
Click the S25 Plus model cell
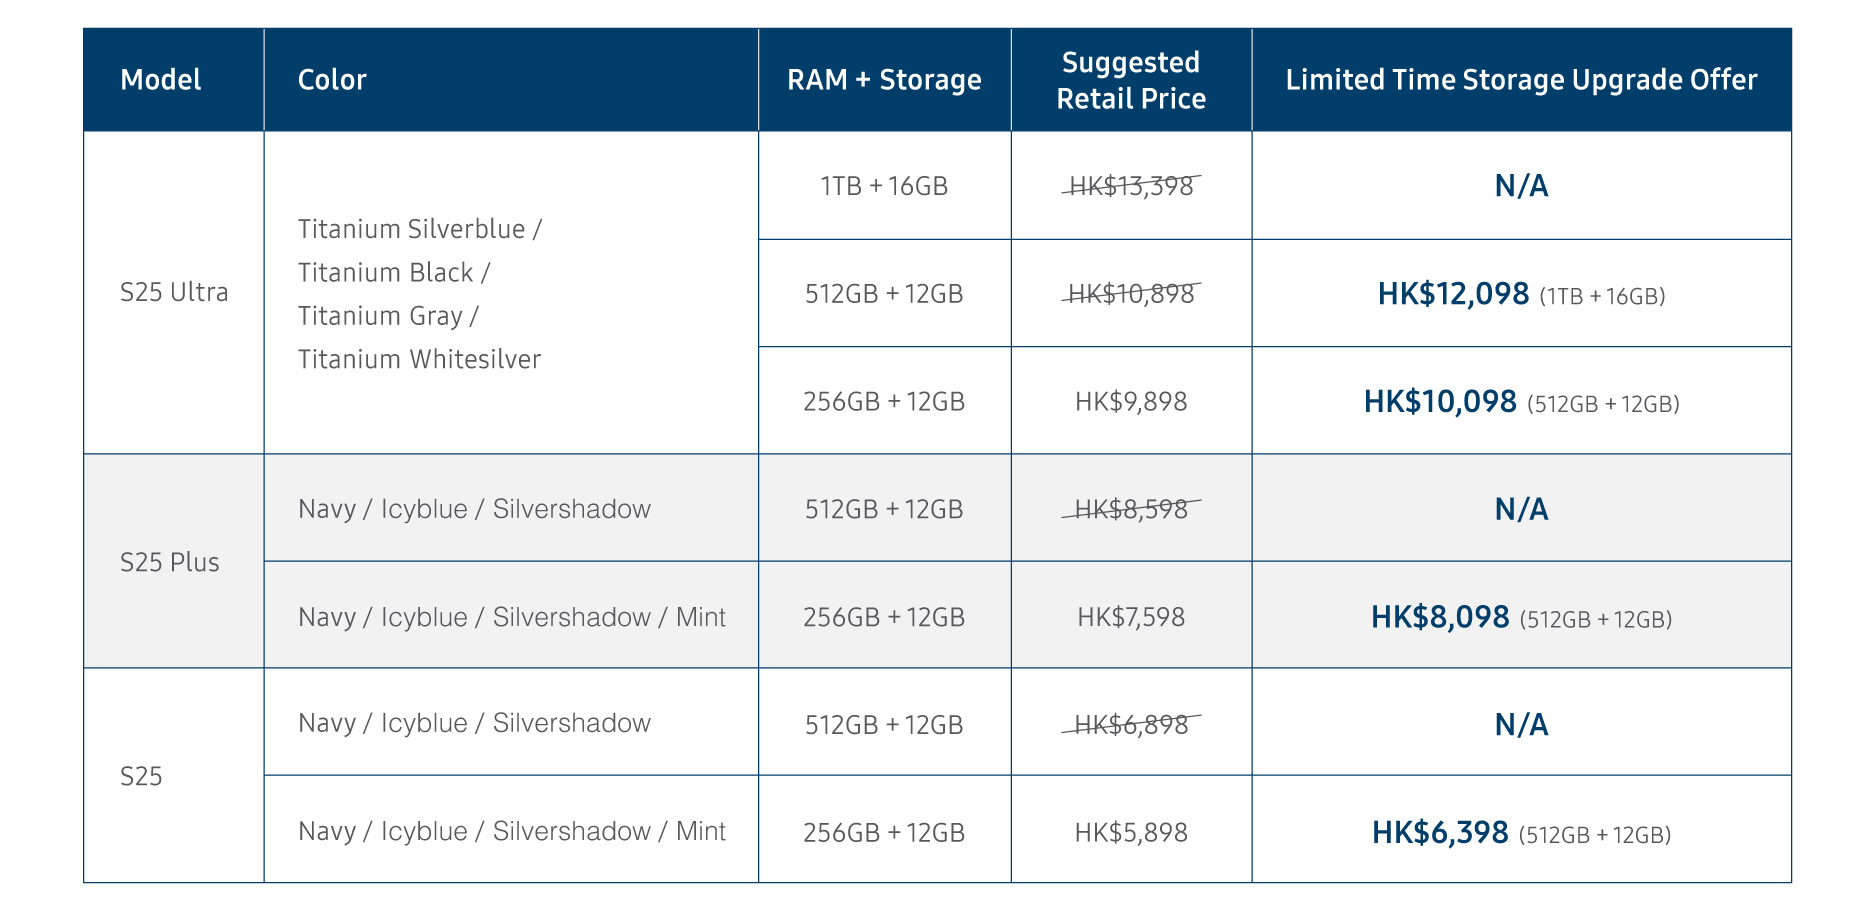click(x=170, y=562)
